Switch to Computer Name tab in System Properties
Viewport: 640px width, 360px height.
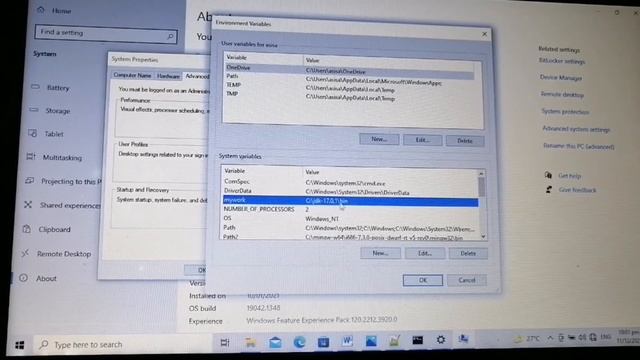(x=132, y=75)
